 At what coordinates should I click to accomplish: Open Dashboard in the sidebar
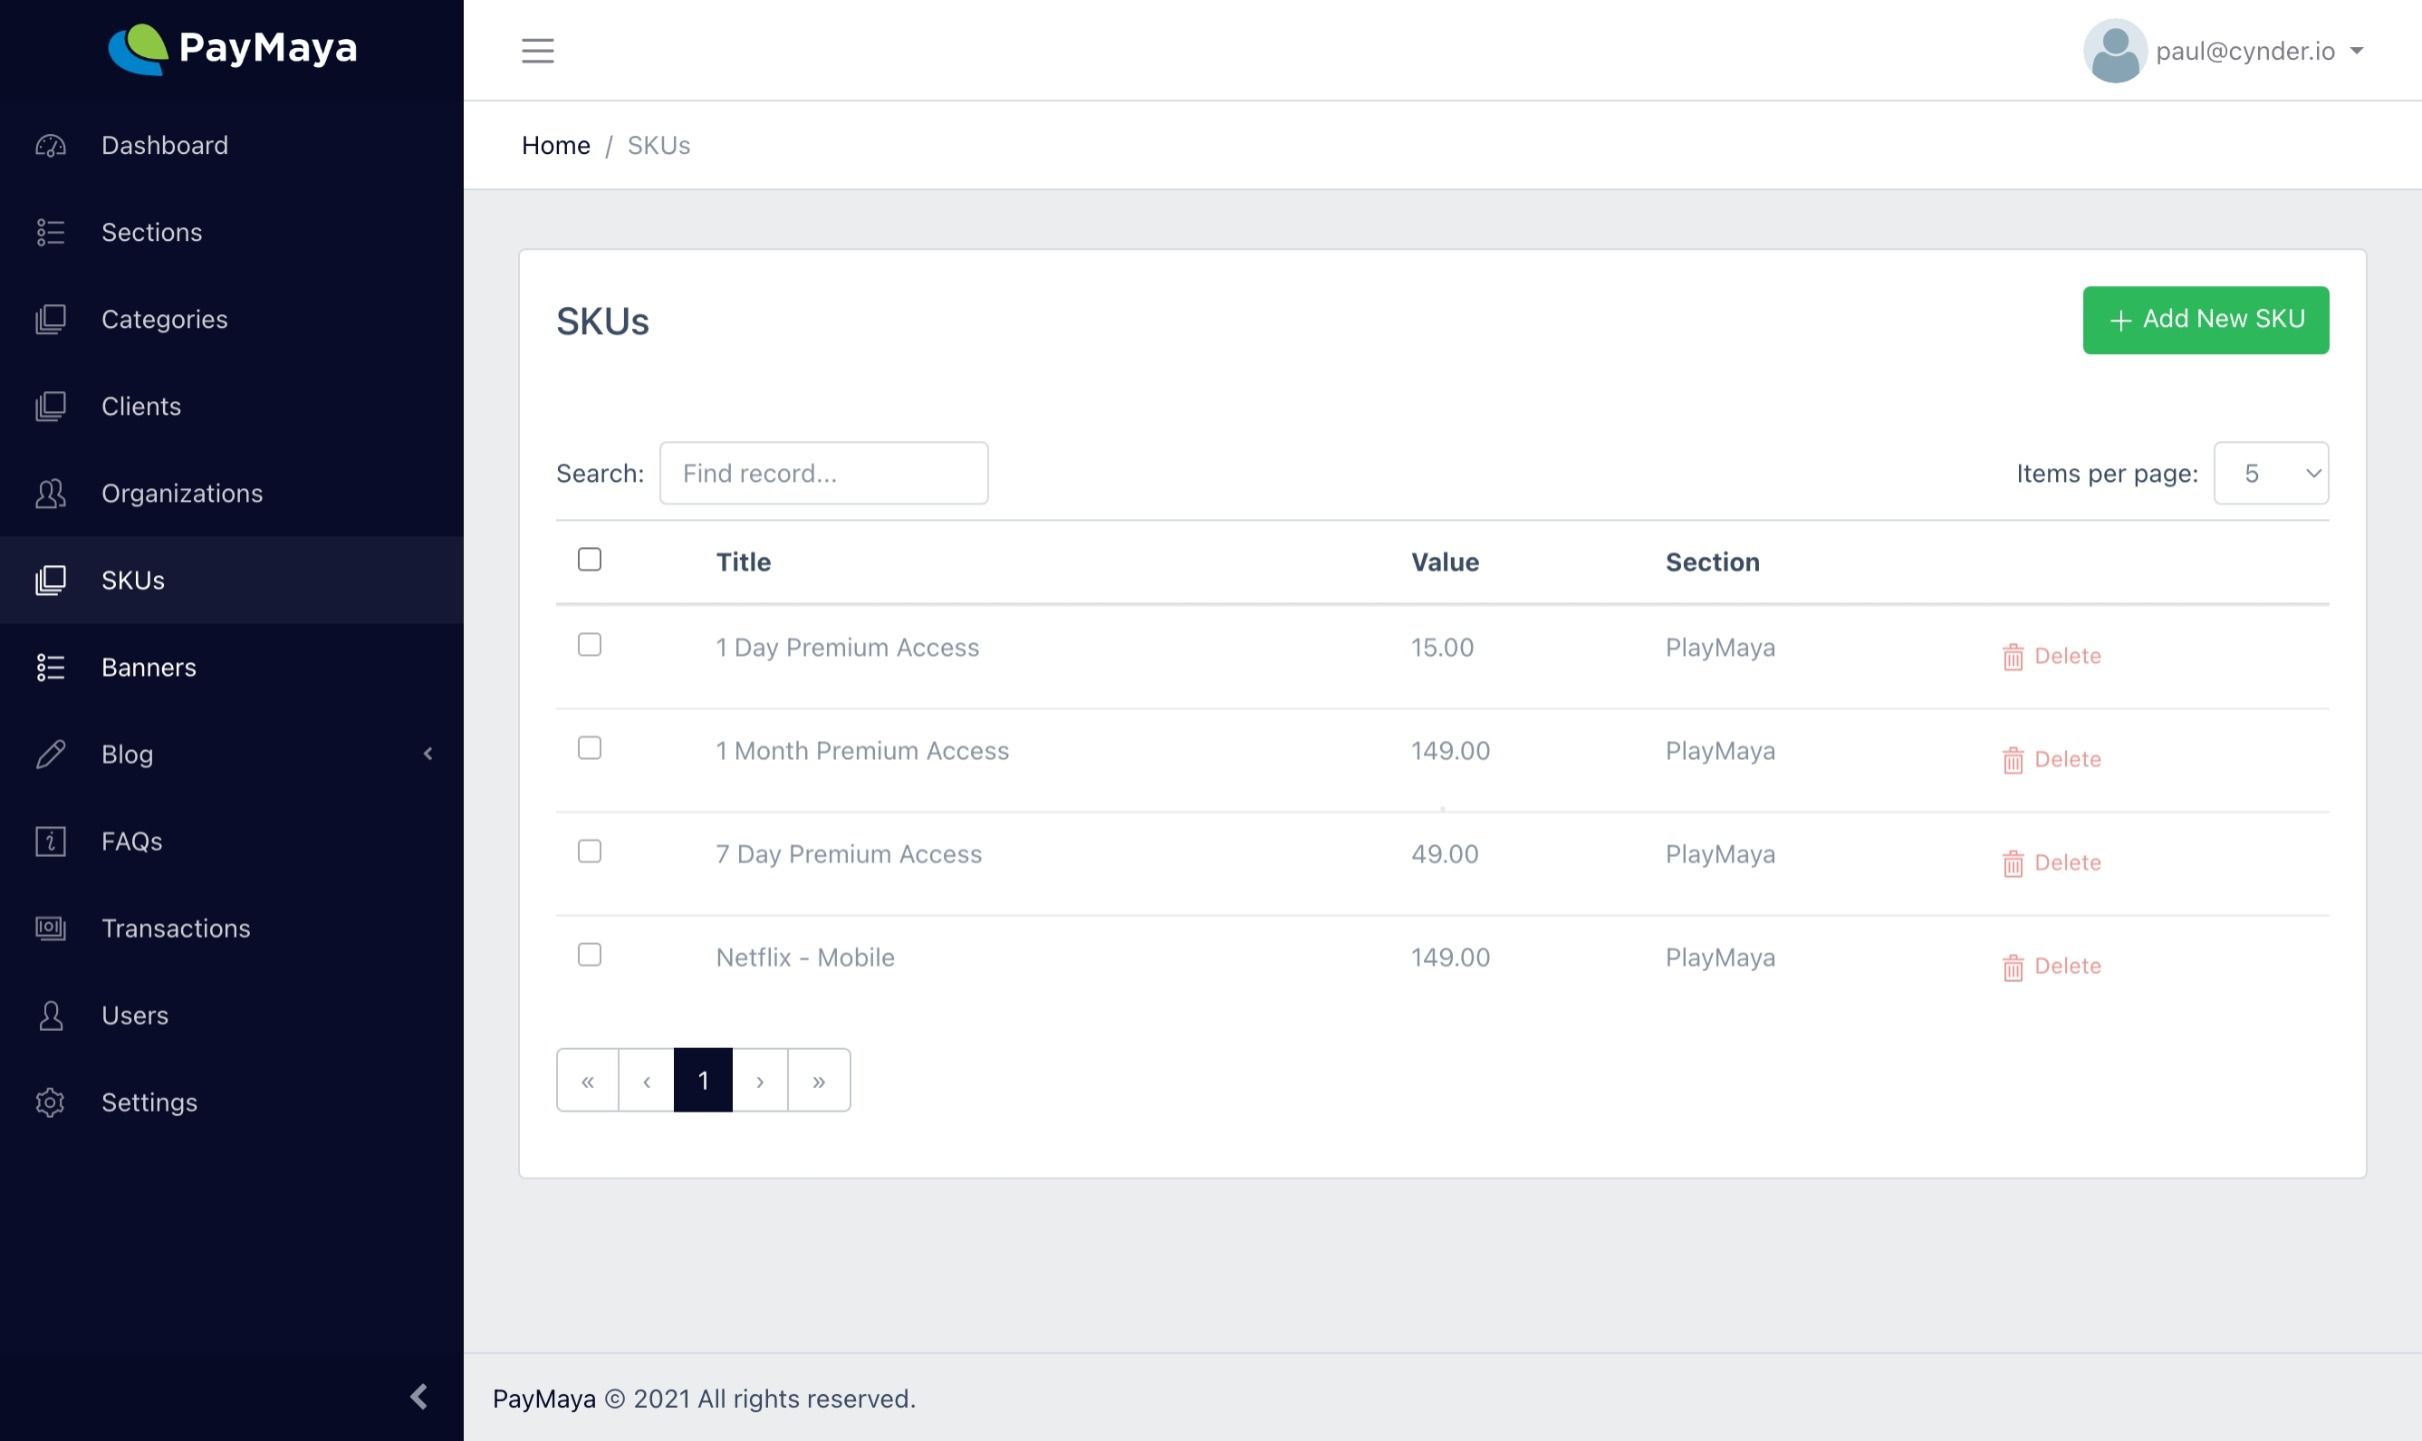coord(165,145)
